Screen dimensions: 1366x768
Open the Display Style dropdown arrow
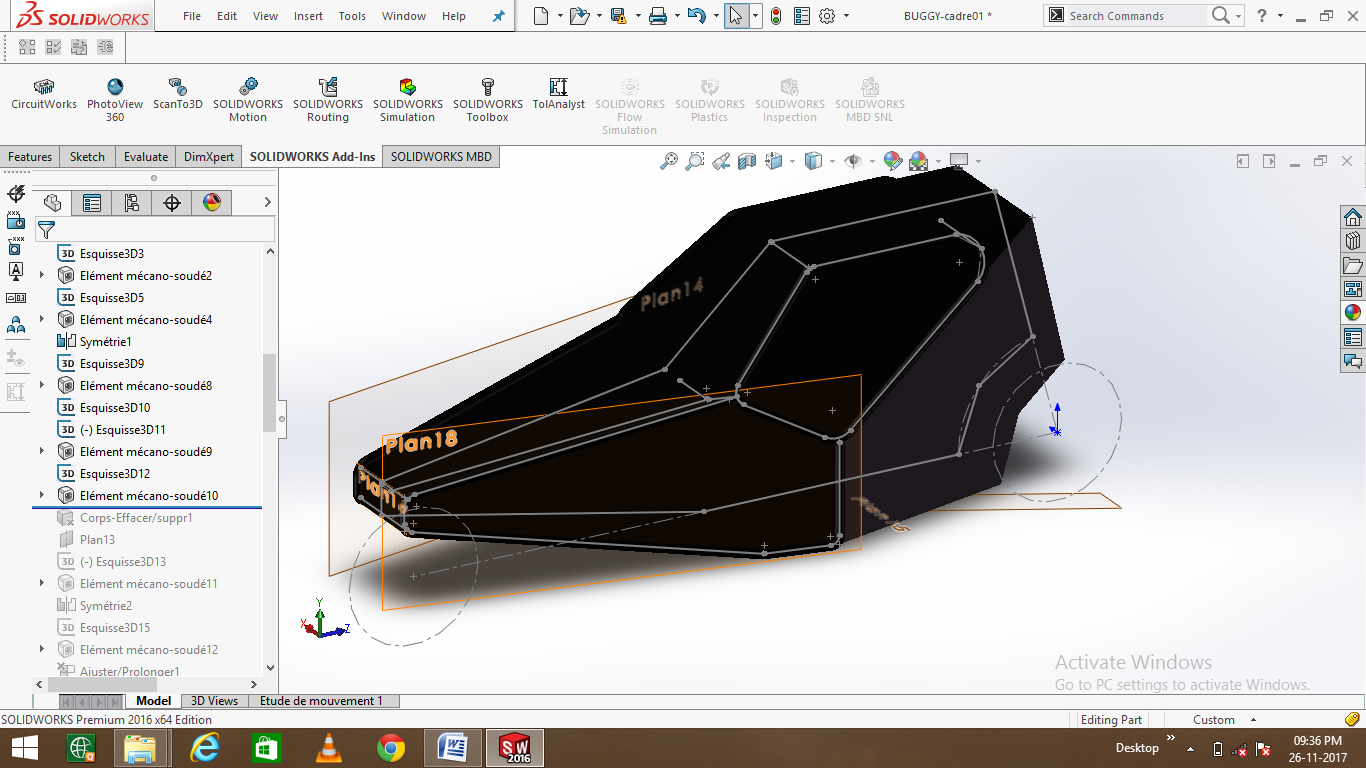pyautogui.click(x=831, y=161)
